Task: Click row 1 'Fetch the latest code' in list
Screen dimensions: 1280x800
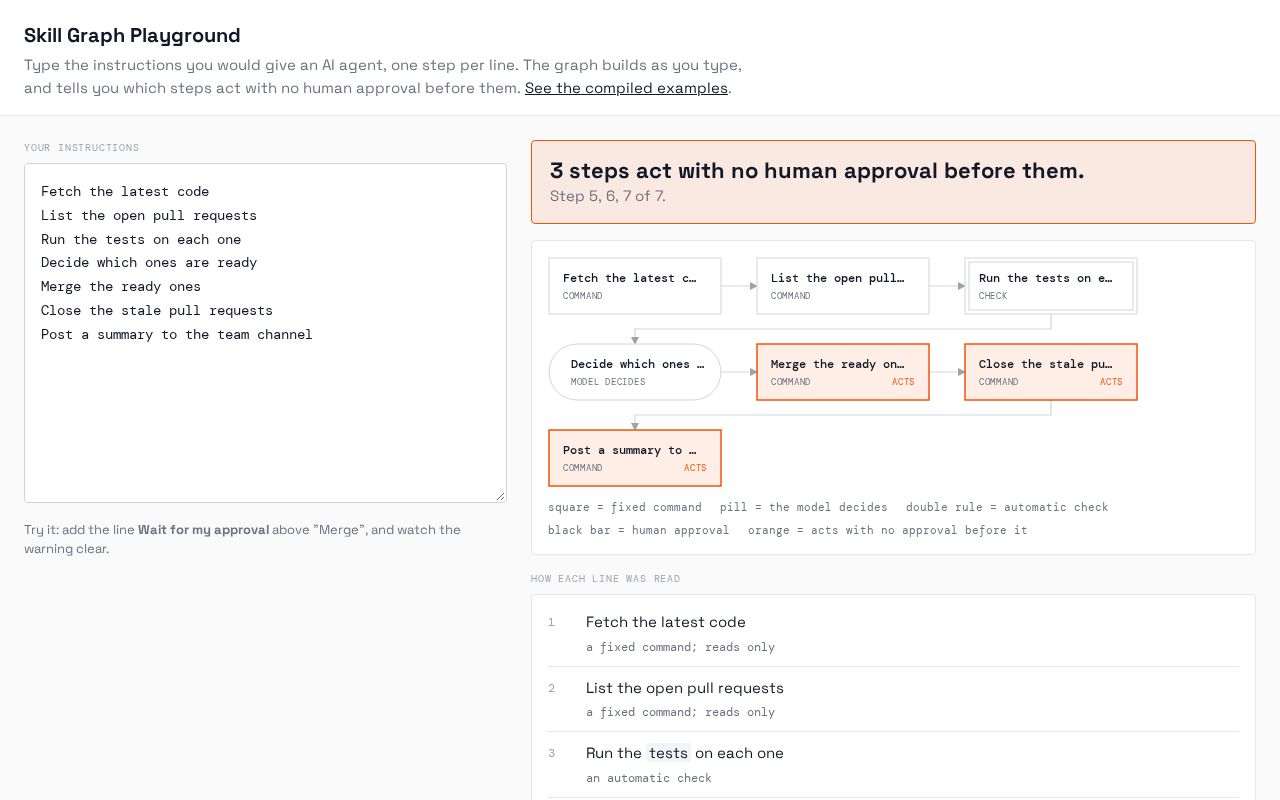Action: coord(893,634)
